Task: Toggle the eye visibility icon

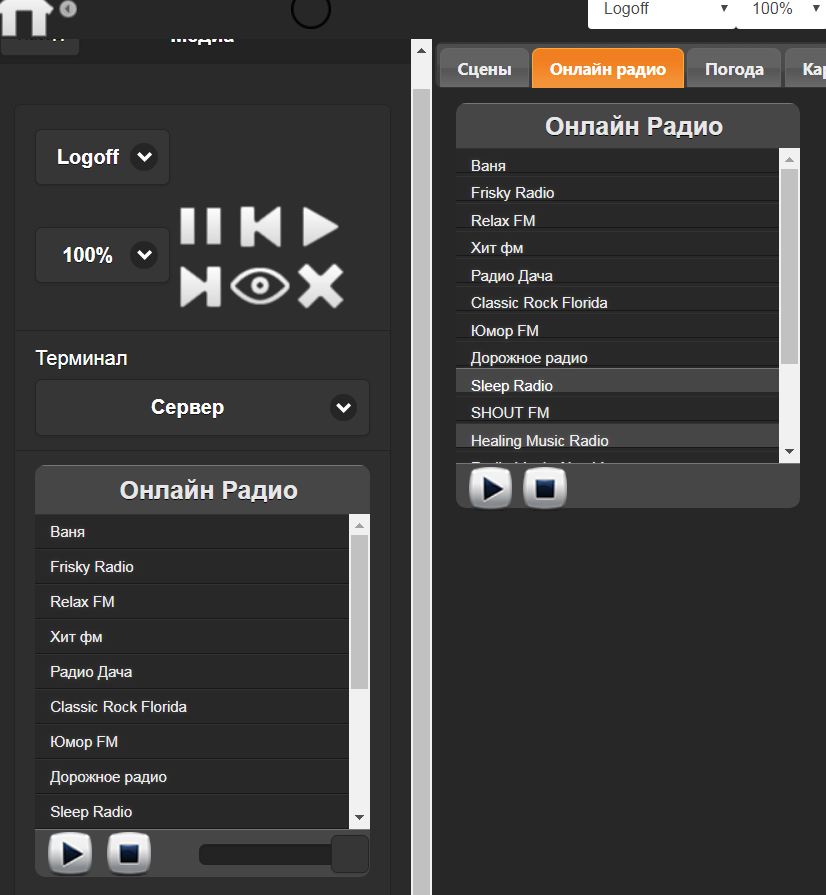Action: click(x=260, y=287)
